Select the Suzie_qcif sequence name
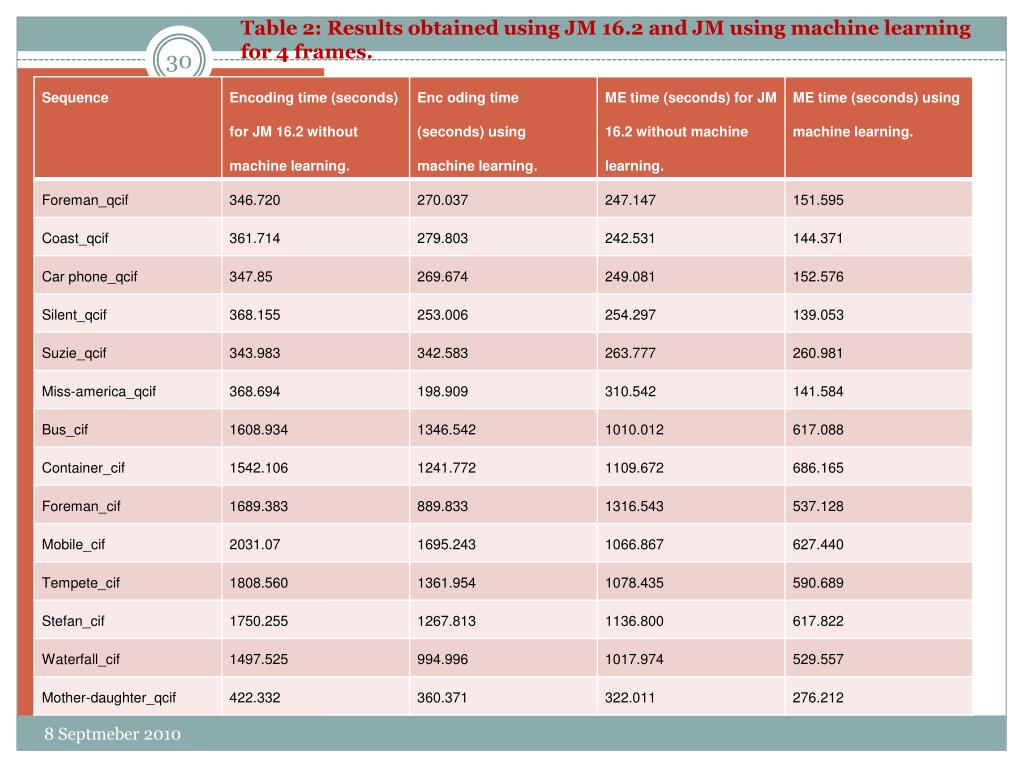This screenshot has height=768, width=1024. 74,353
